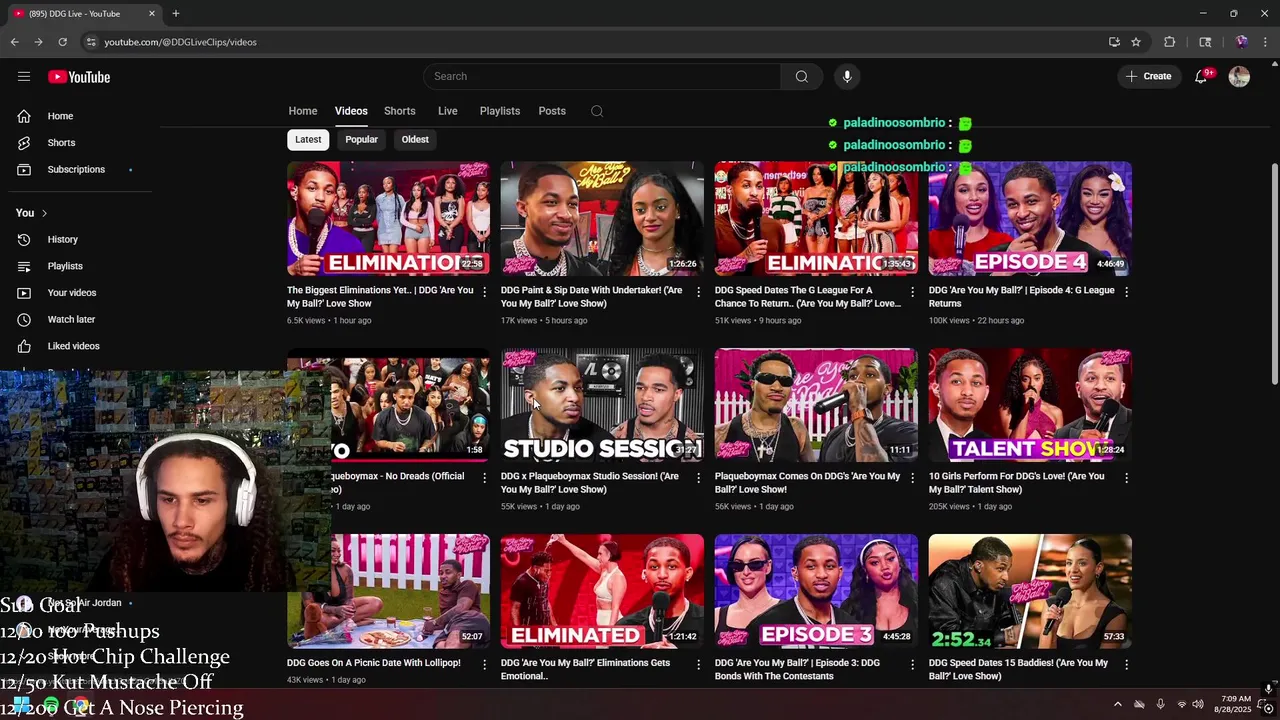
Task: Switch to the channel Playlists tab
Action: click(499, 111)
